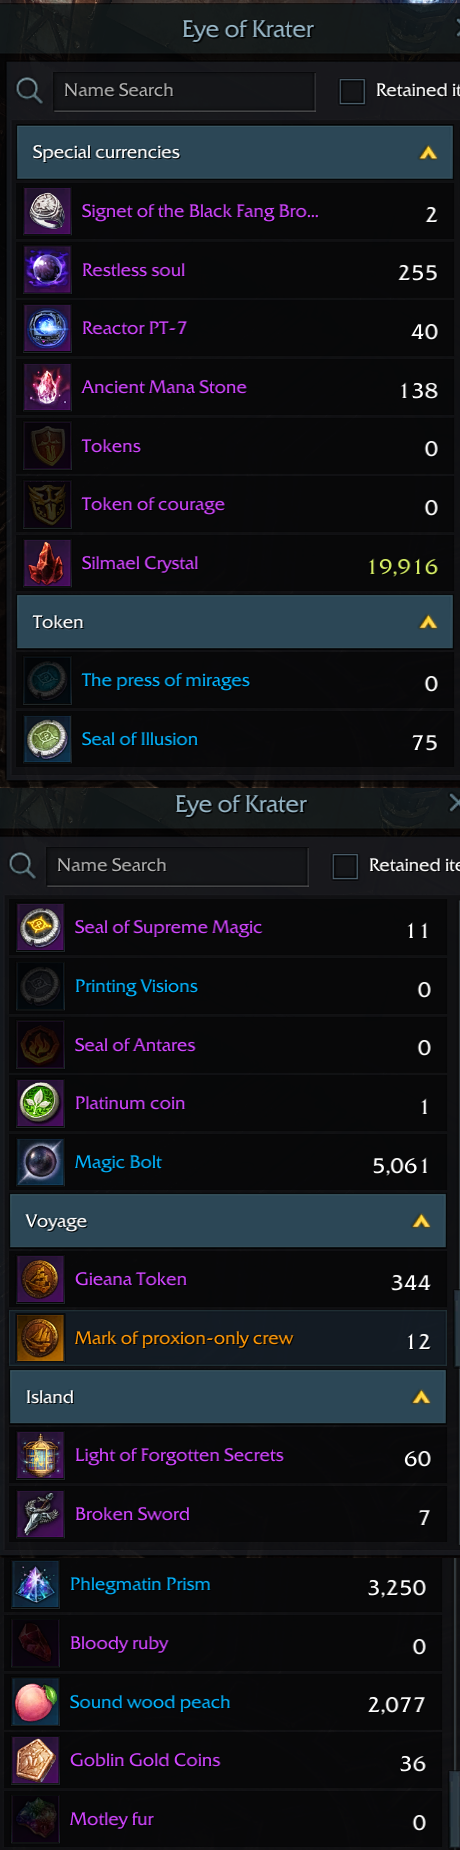Click the magnifier icon in lower search bar
460x1850 pixels.
coord(22,865)
